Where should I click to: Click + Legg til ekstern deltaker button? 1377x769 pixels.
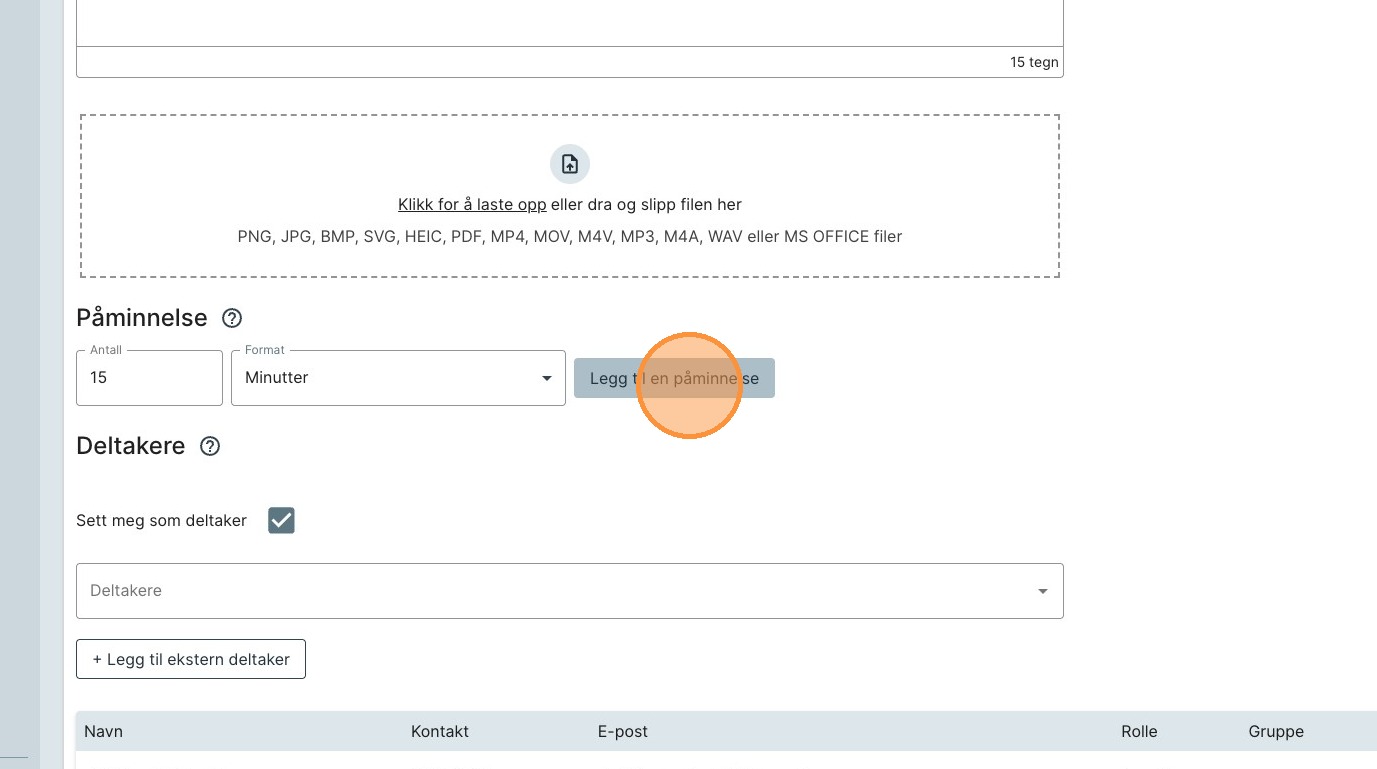pos(191,659)
